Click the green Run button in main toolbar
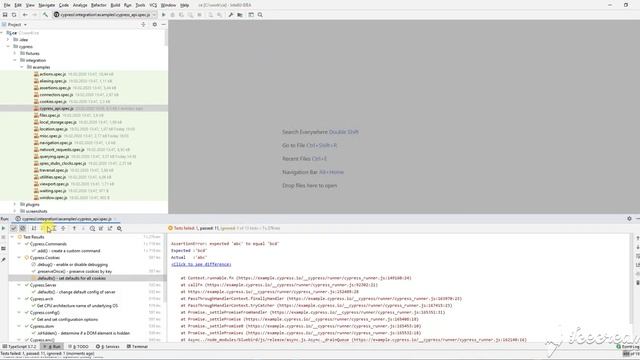 164,15
